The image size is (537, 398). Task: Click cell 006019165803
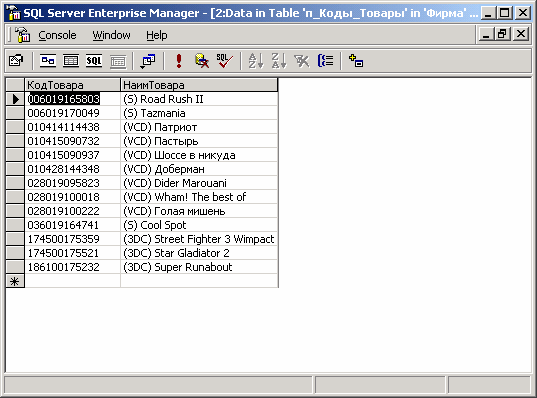click(x=72, y=99)
